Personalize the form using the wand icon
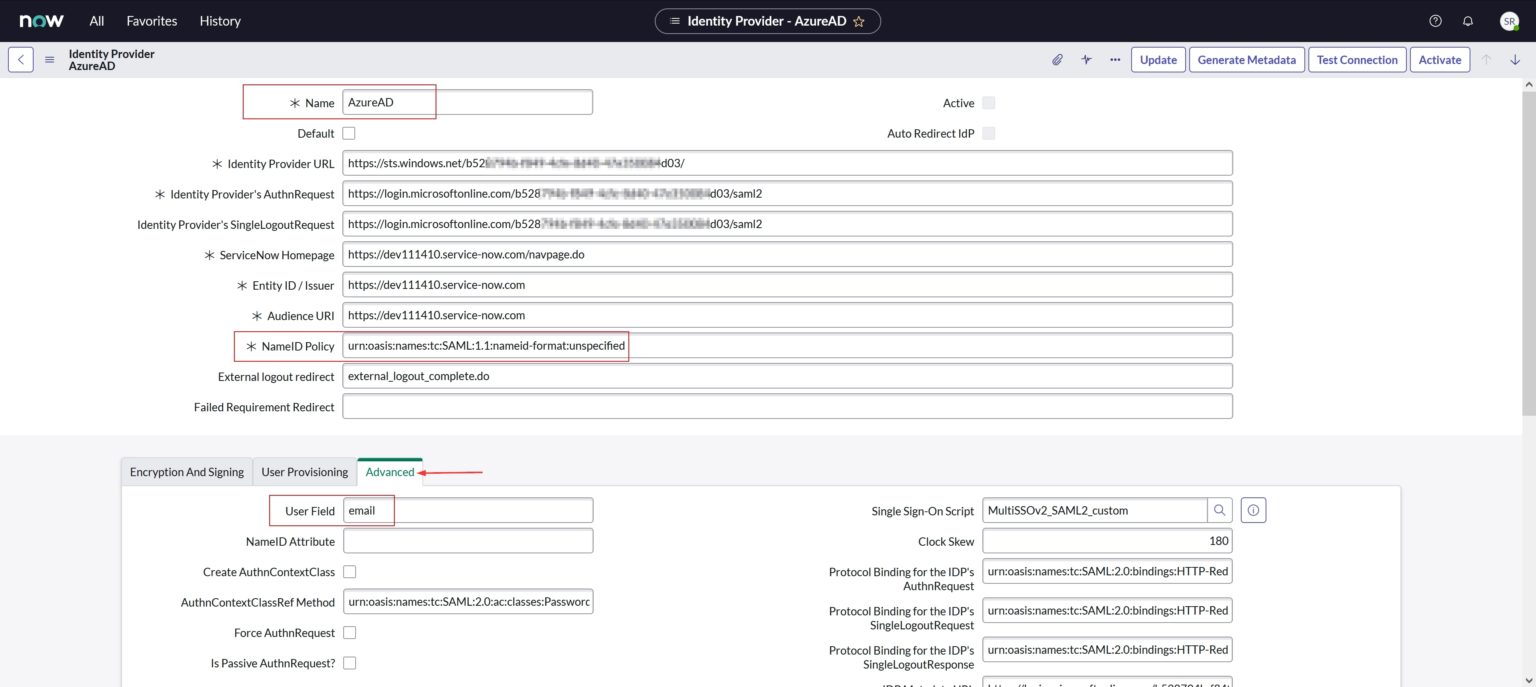The height and width of the screenshot is (687, 1536). coord(1085,59)
